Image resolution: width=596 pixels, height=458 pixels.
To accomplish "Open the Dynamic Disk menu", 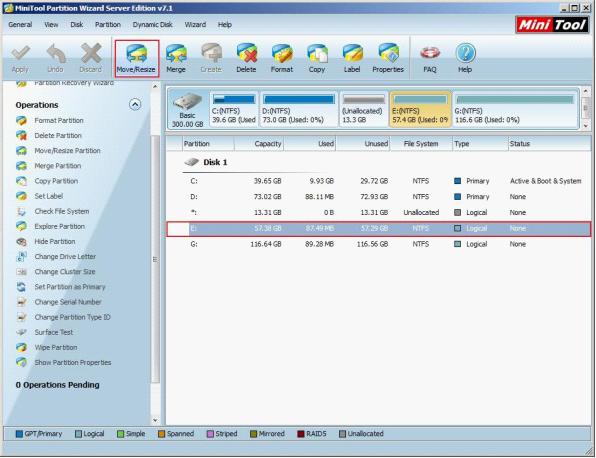I will pos(152,25).
